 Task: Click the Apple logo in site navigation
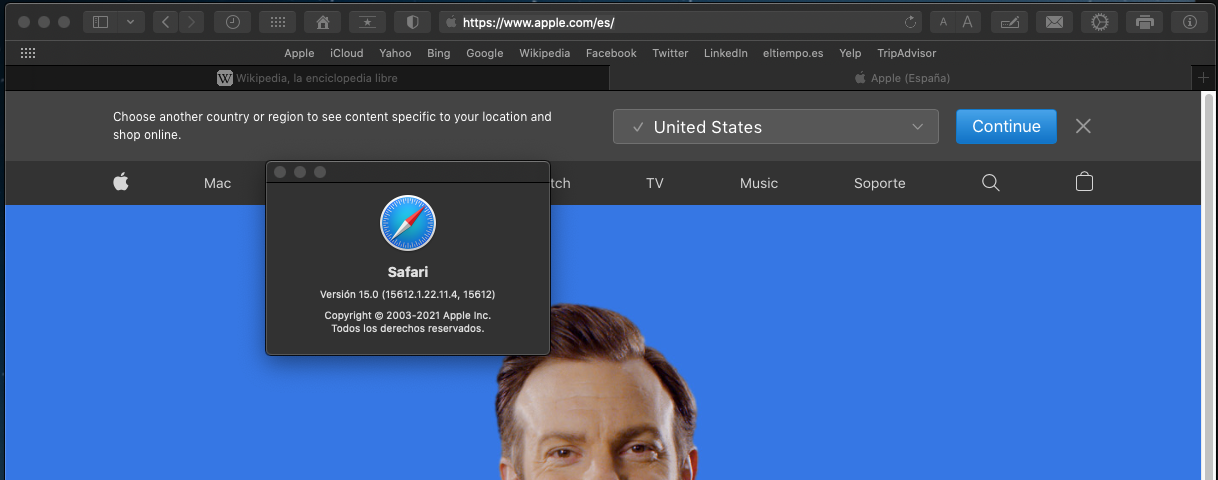pos(121,182)
